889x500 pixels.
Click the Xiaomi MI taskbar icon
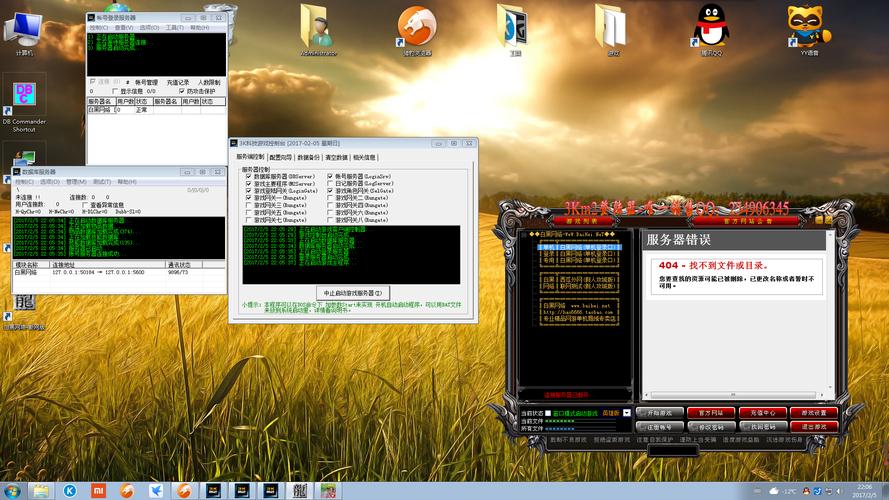(98, 490)
